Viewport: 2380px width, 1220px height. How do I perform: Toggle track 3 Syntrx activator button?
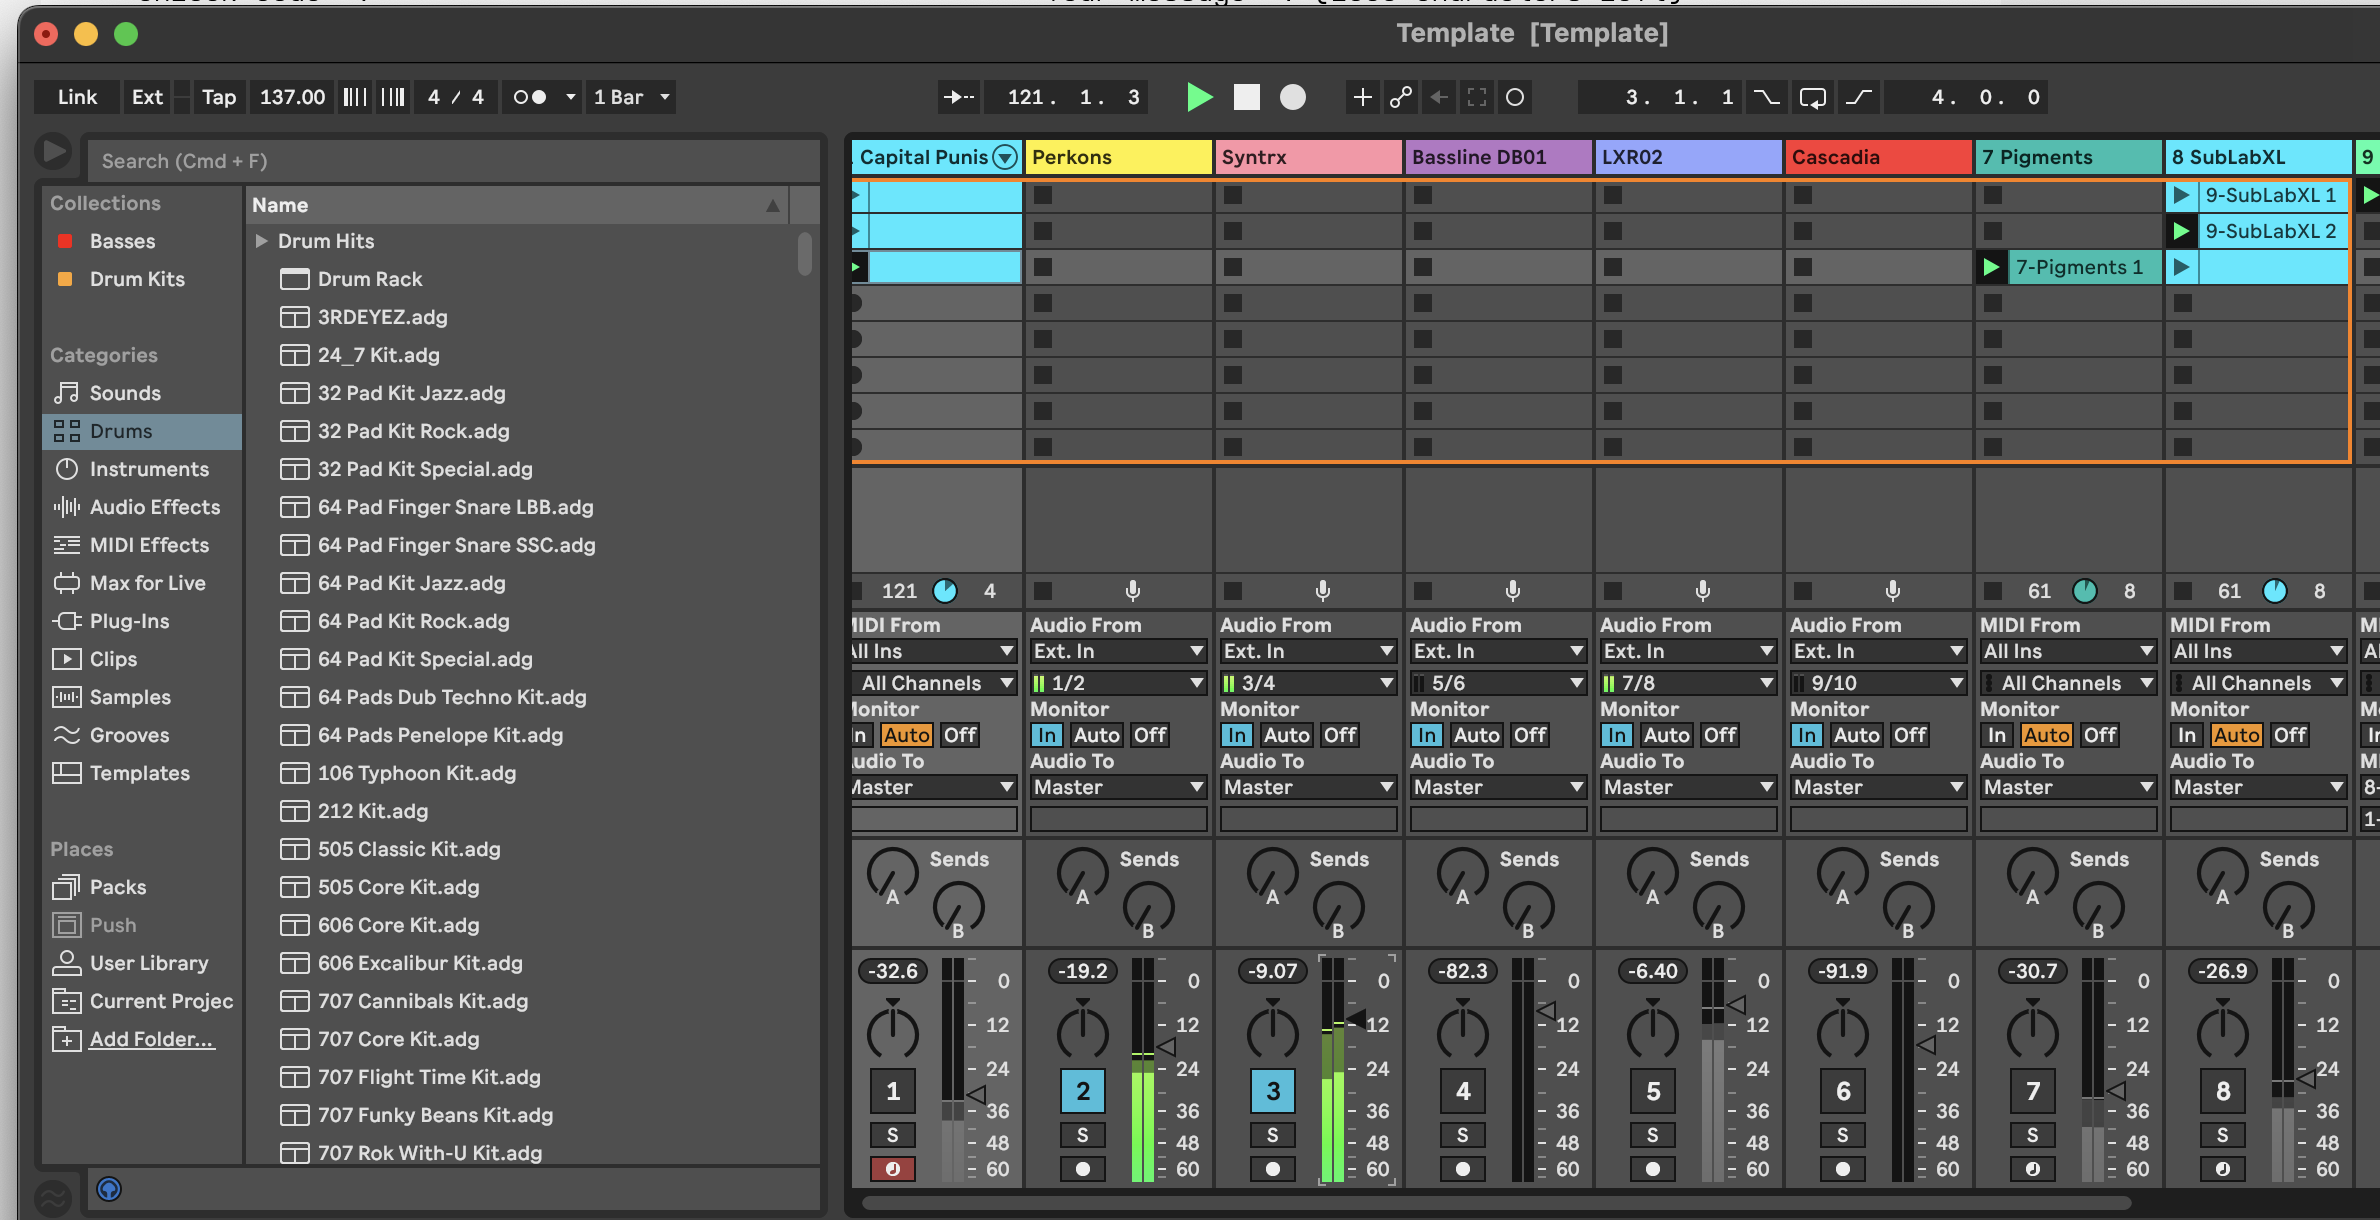click(1273, 1091)
